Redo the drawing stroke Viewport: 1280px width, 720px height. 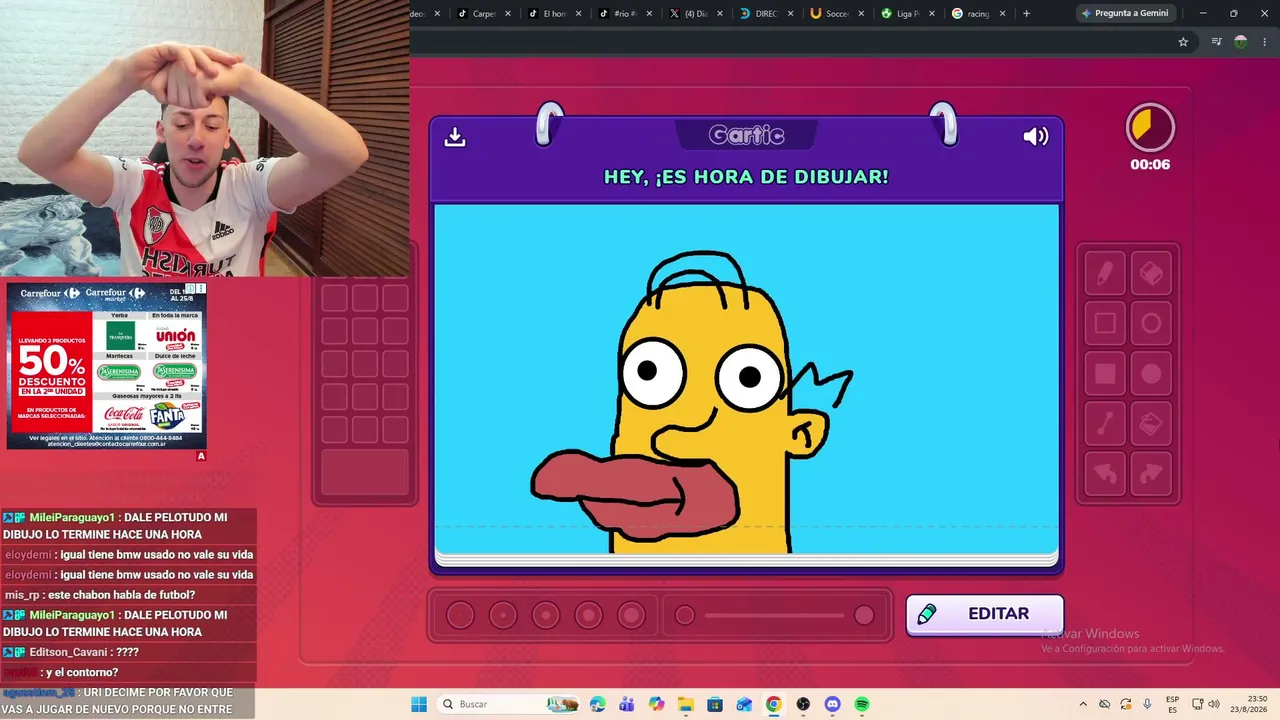tap(1151, 474)
